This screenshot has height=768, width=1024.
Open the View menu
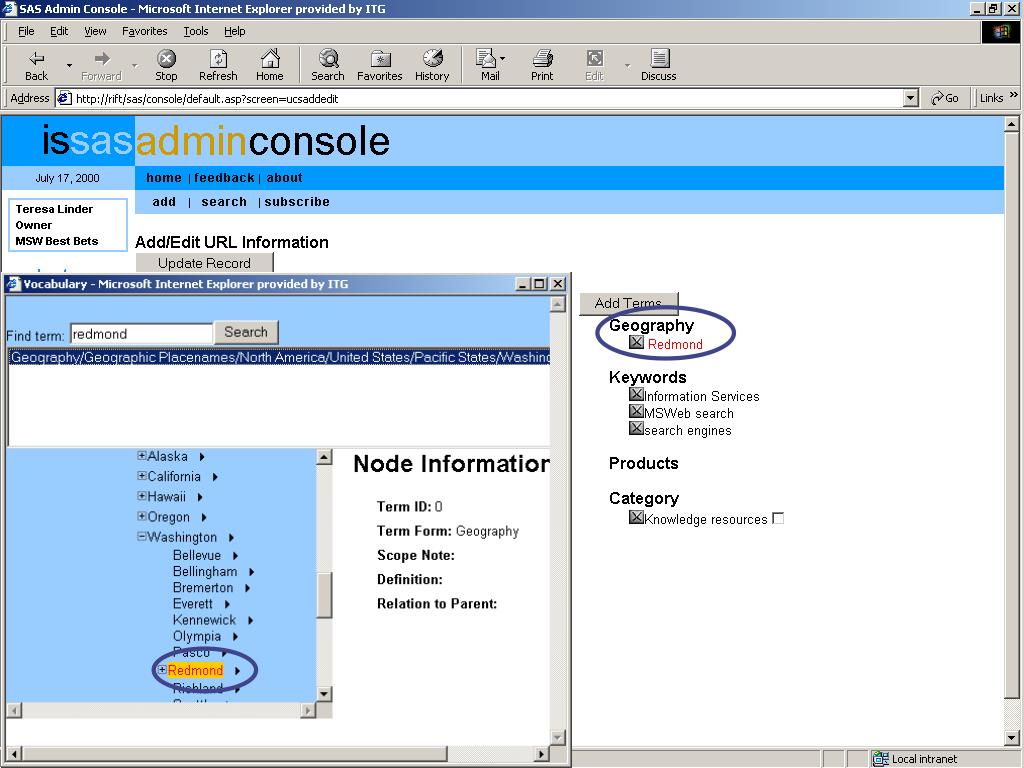point(95,31)
